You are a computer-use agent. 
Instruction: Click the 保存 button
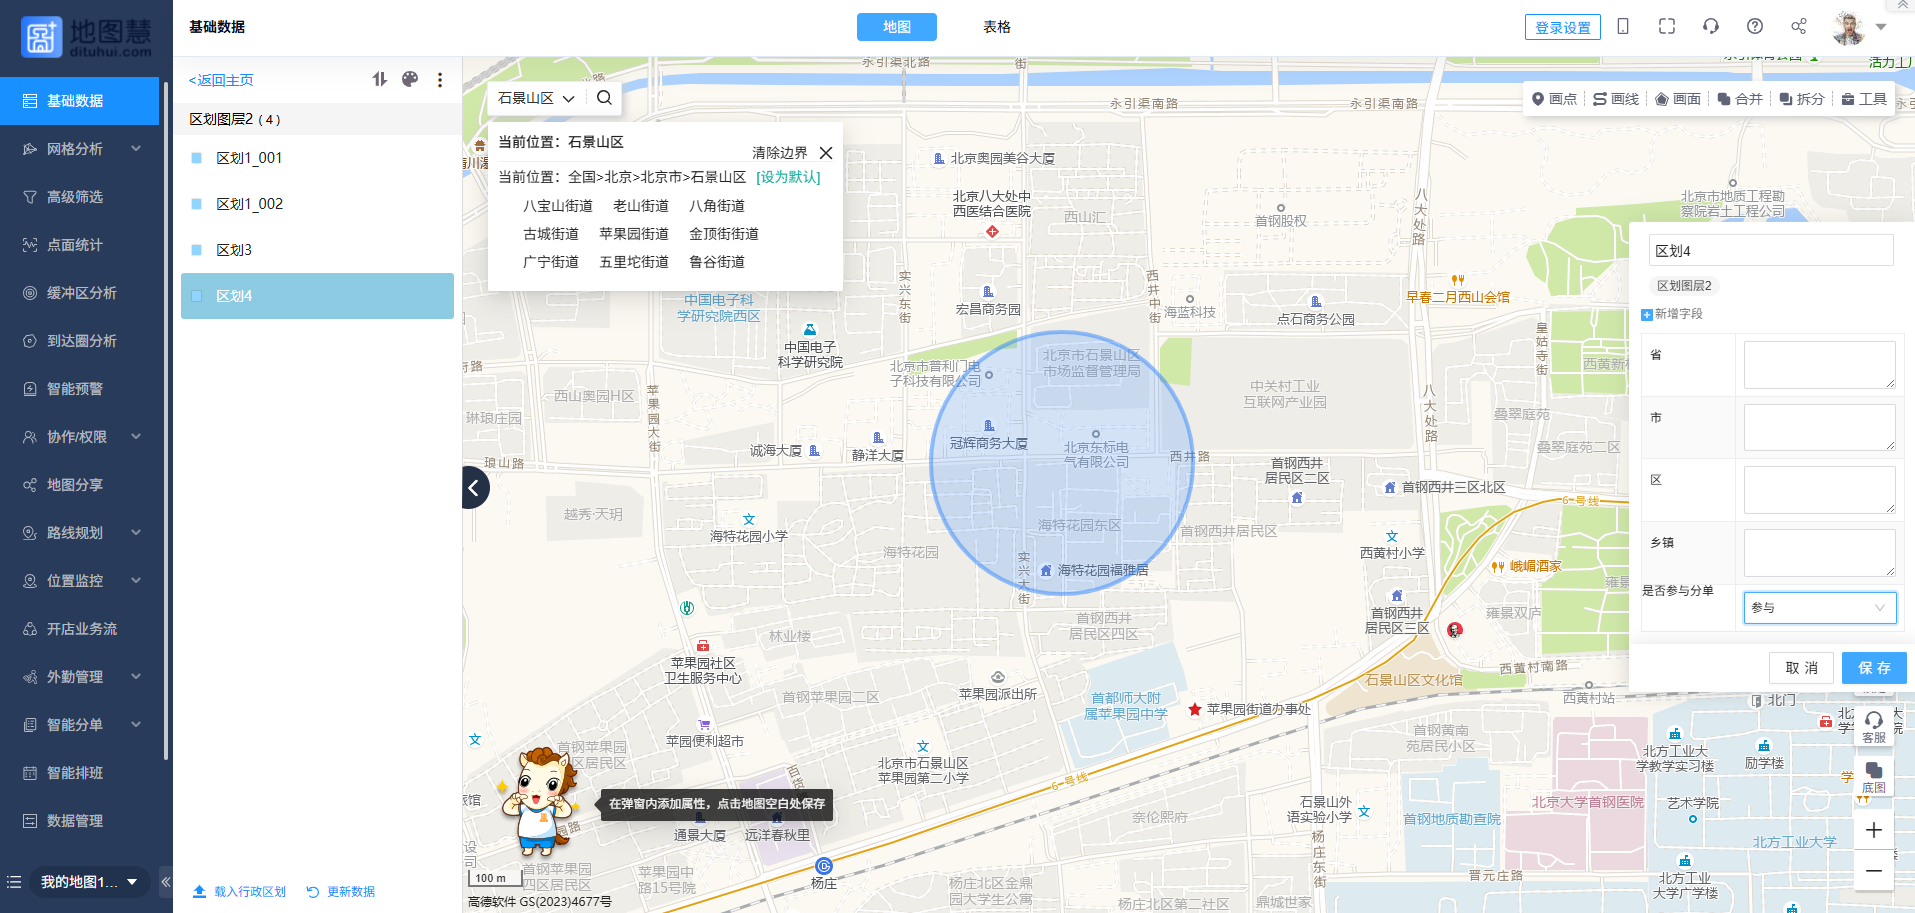pos(1873,668)
